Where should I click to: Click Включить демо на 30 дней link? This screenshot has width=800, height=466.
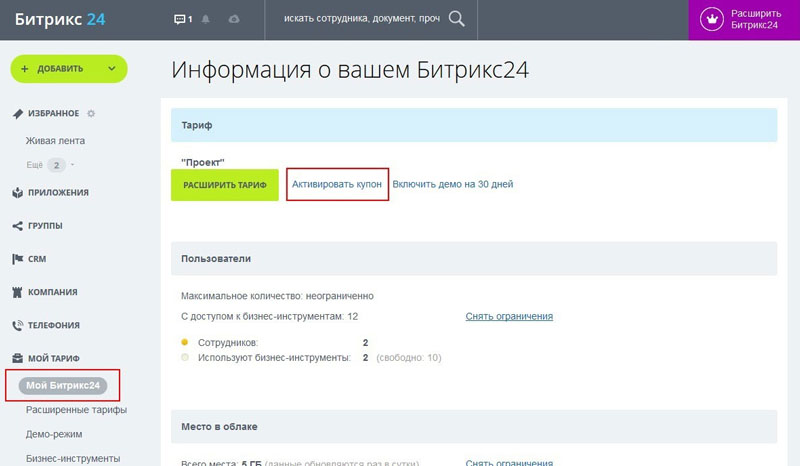(453, 184)
